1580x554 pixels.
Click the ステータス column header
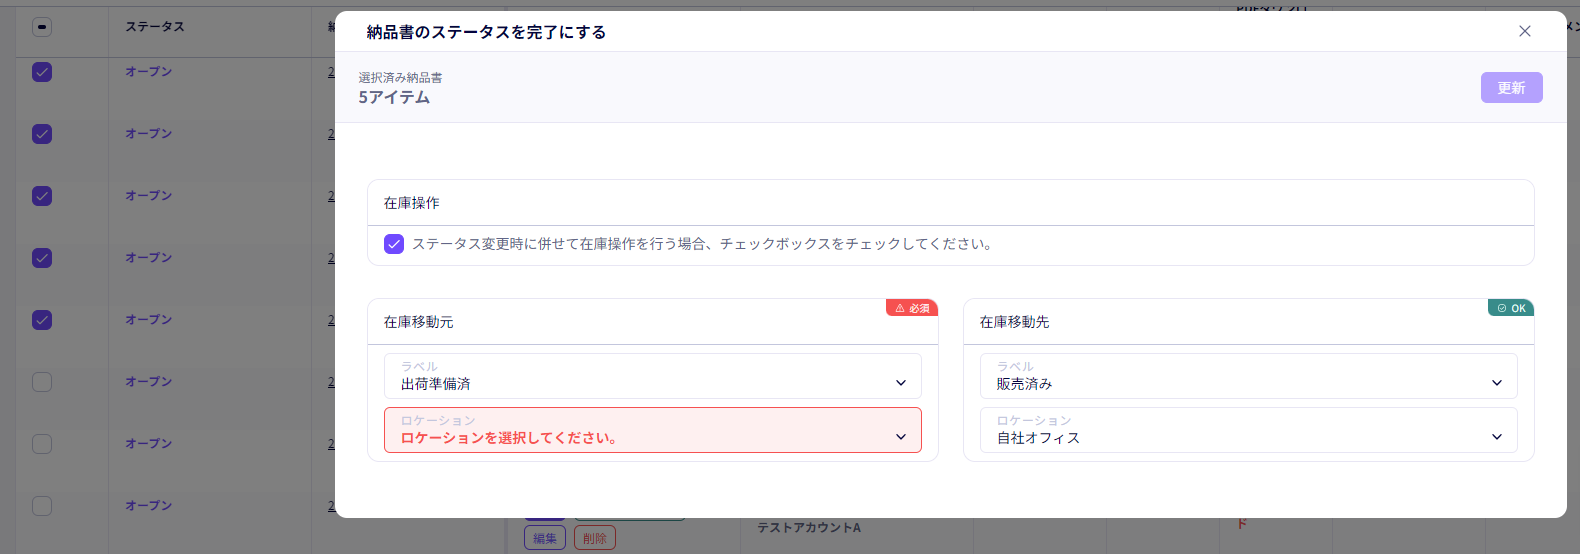[155, 27]
